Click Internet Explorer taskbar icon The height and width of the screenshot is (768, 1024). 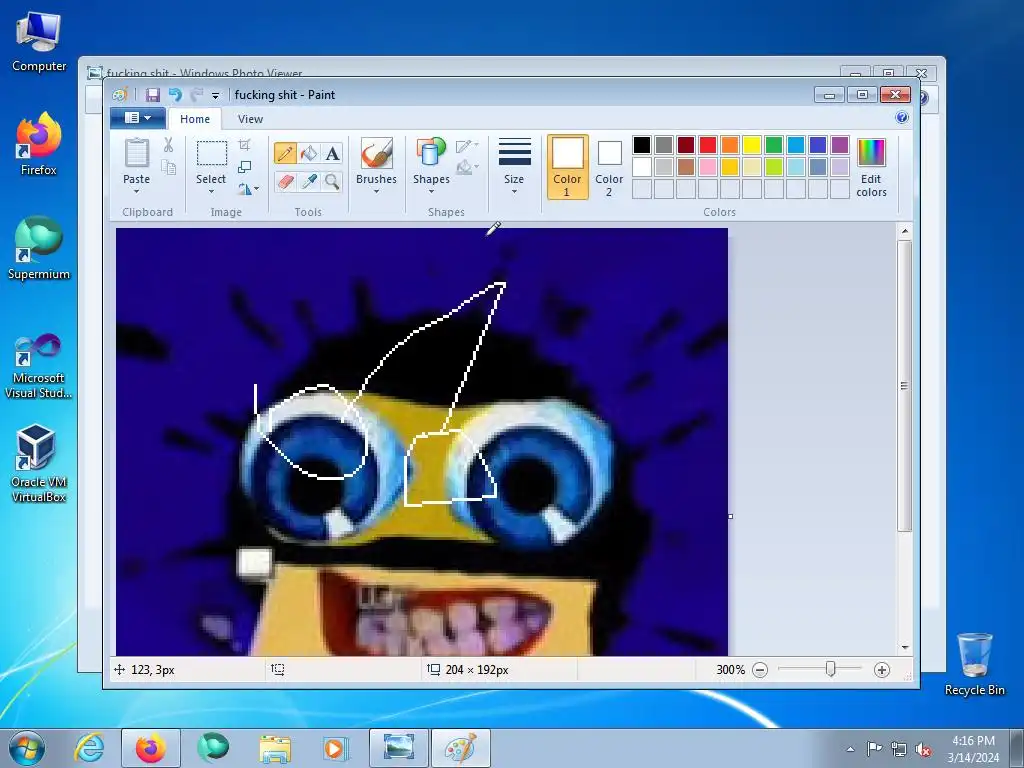pyautogui.click(x=89, y=747)
